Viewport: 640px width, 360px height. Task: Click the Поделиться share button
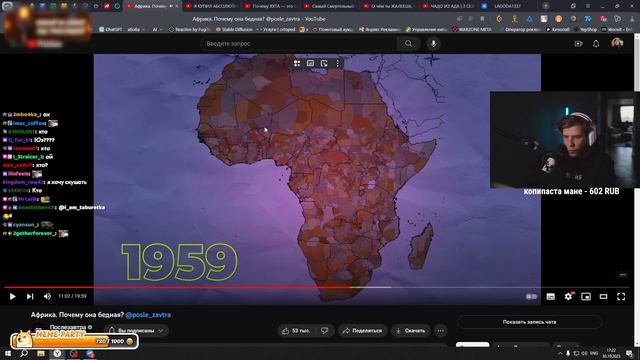click(x=362, y=331)
